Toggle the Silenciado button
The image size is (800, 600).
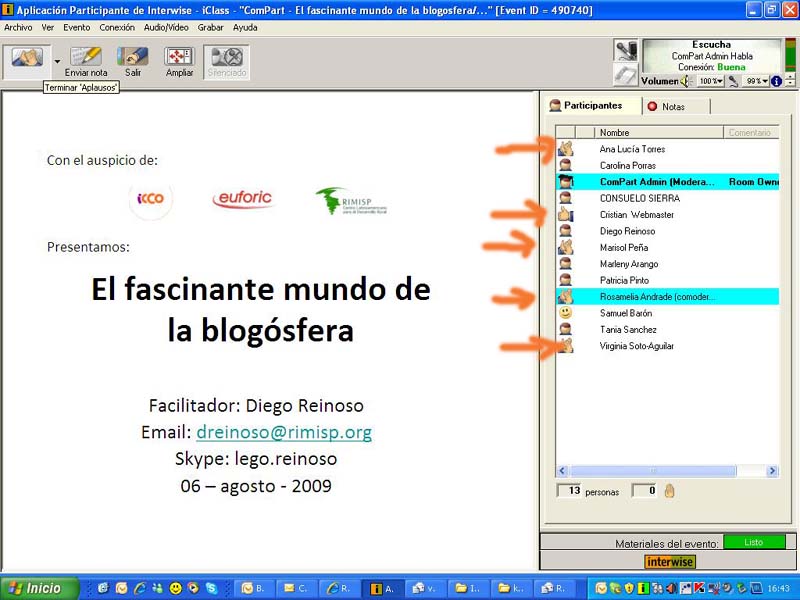(x=227, y=62)
